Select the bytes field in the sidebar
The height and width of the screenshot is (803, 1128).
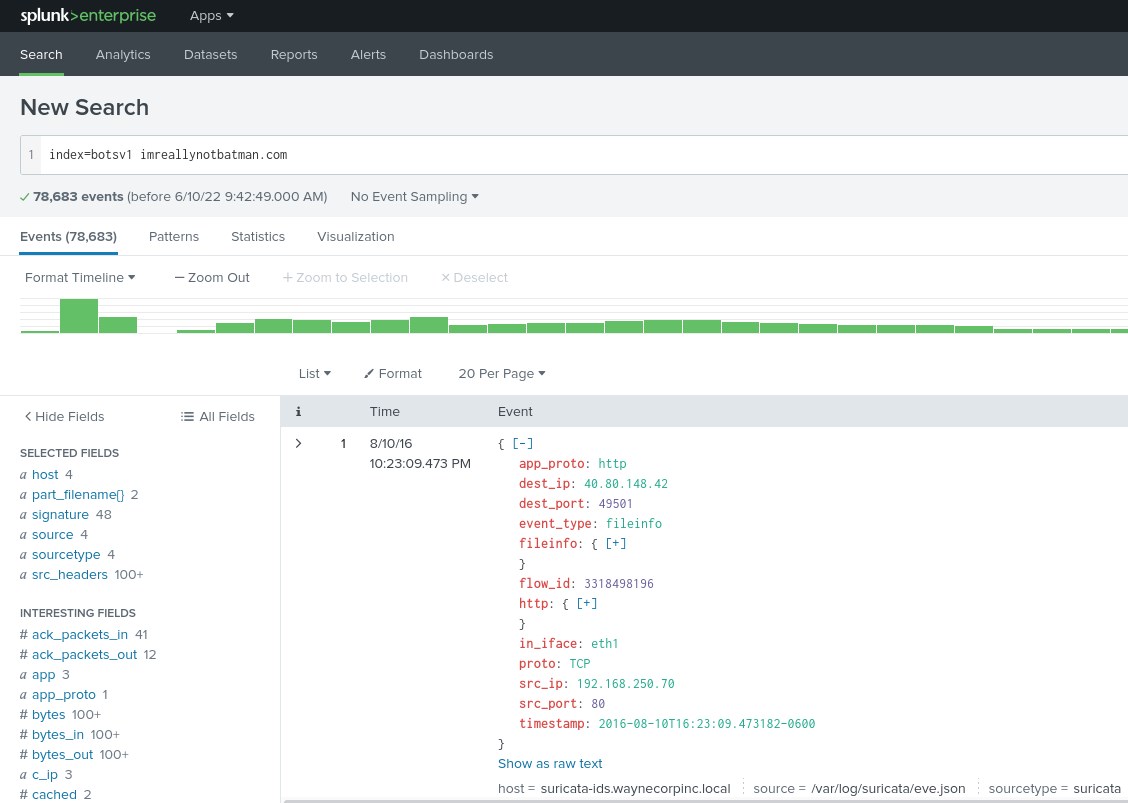(49, 715)
